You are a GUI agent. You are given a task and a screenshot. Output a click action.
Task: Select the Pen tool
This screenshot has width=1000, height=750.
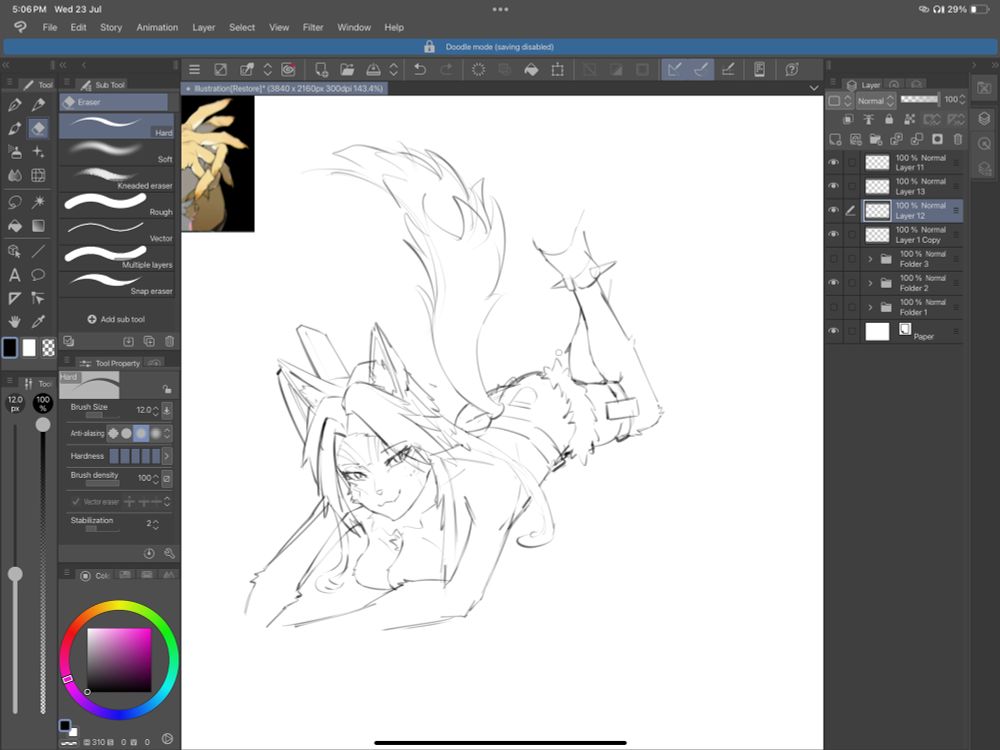coord(15,105)
